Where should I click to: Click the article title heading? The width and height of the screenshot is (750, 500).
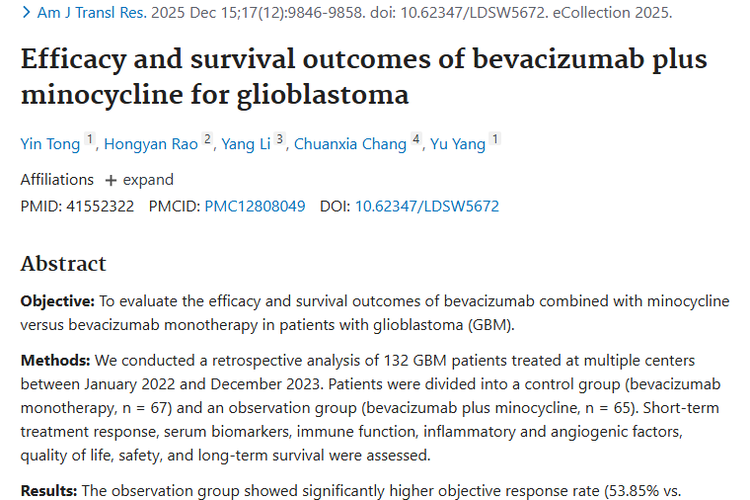363,77
